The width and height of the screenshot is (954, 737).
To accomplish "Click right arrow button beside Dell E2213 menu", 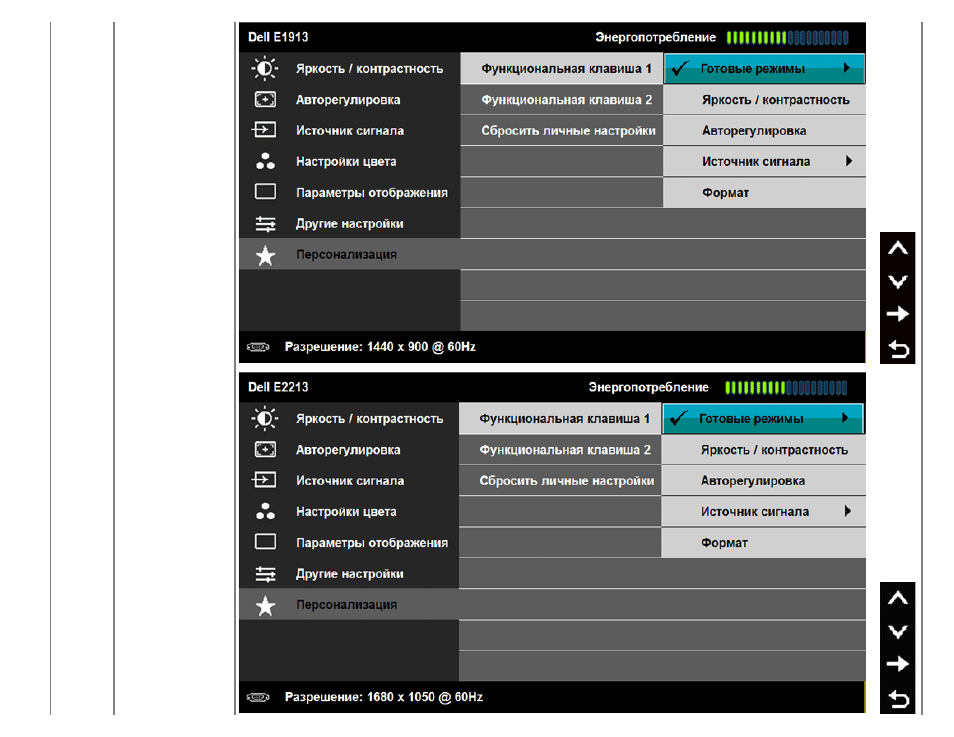I will tap(897, 664).
